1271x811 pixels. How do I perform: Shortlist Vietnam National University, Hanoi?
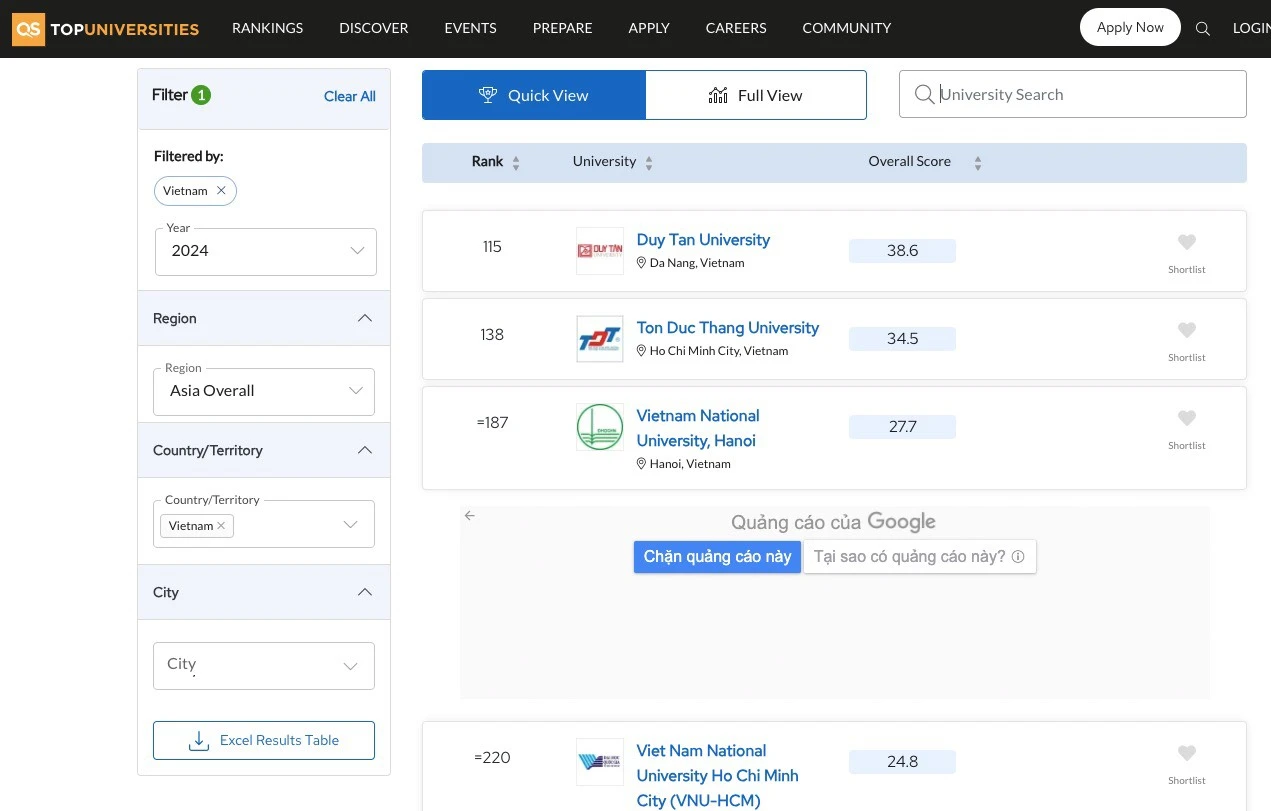point(1186,418)
